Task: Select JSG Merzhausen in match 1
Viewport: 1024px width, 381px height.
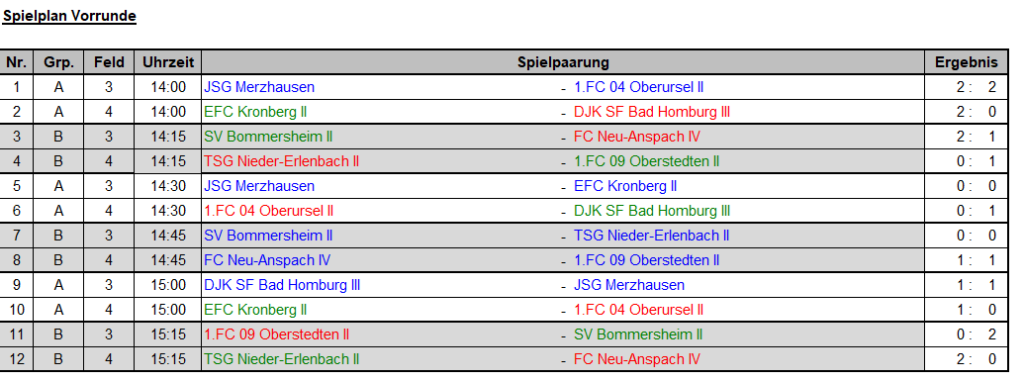Action: click(259, 88)
